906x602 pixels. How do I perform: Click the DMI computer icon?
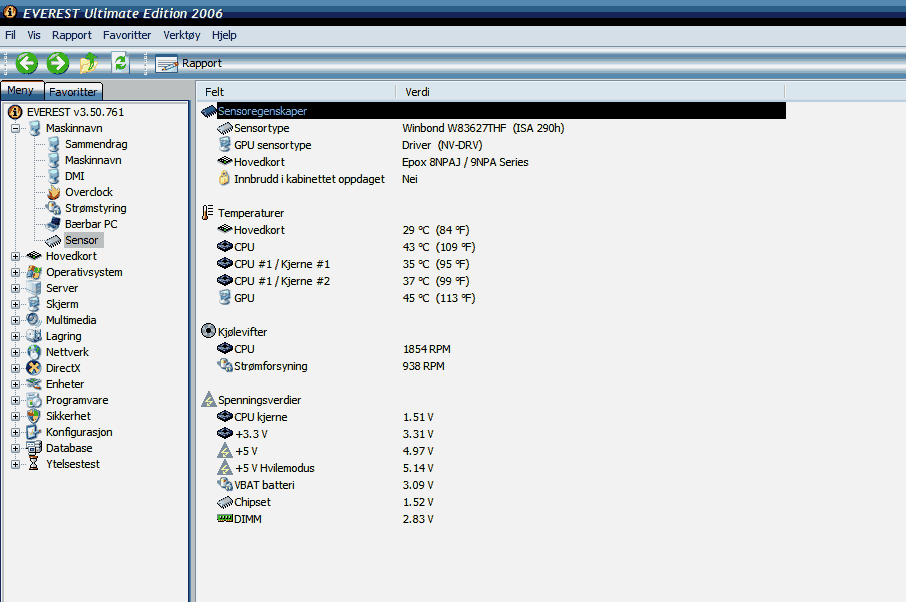[x=54, y=176]
